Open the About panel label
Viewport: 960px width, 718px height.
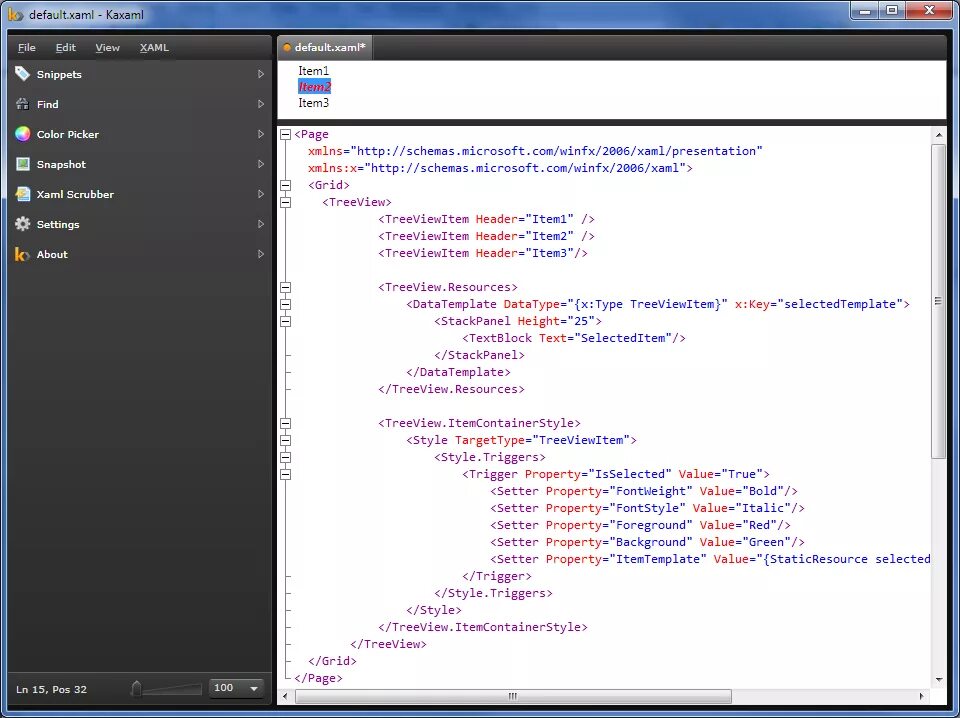pos(52,255)
